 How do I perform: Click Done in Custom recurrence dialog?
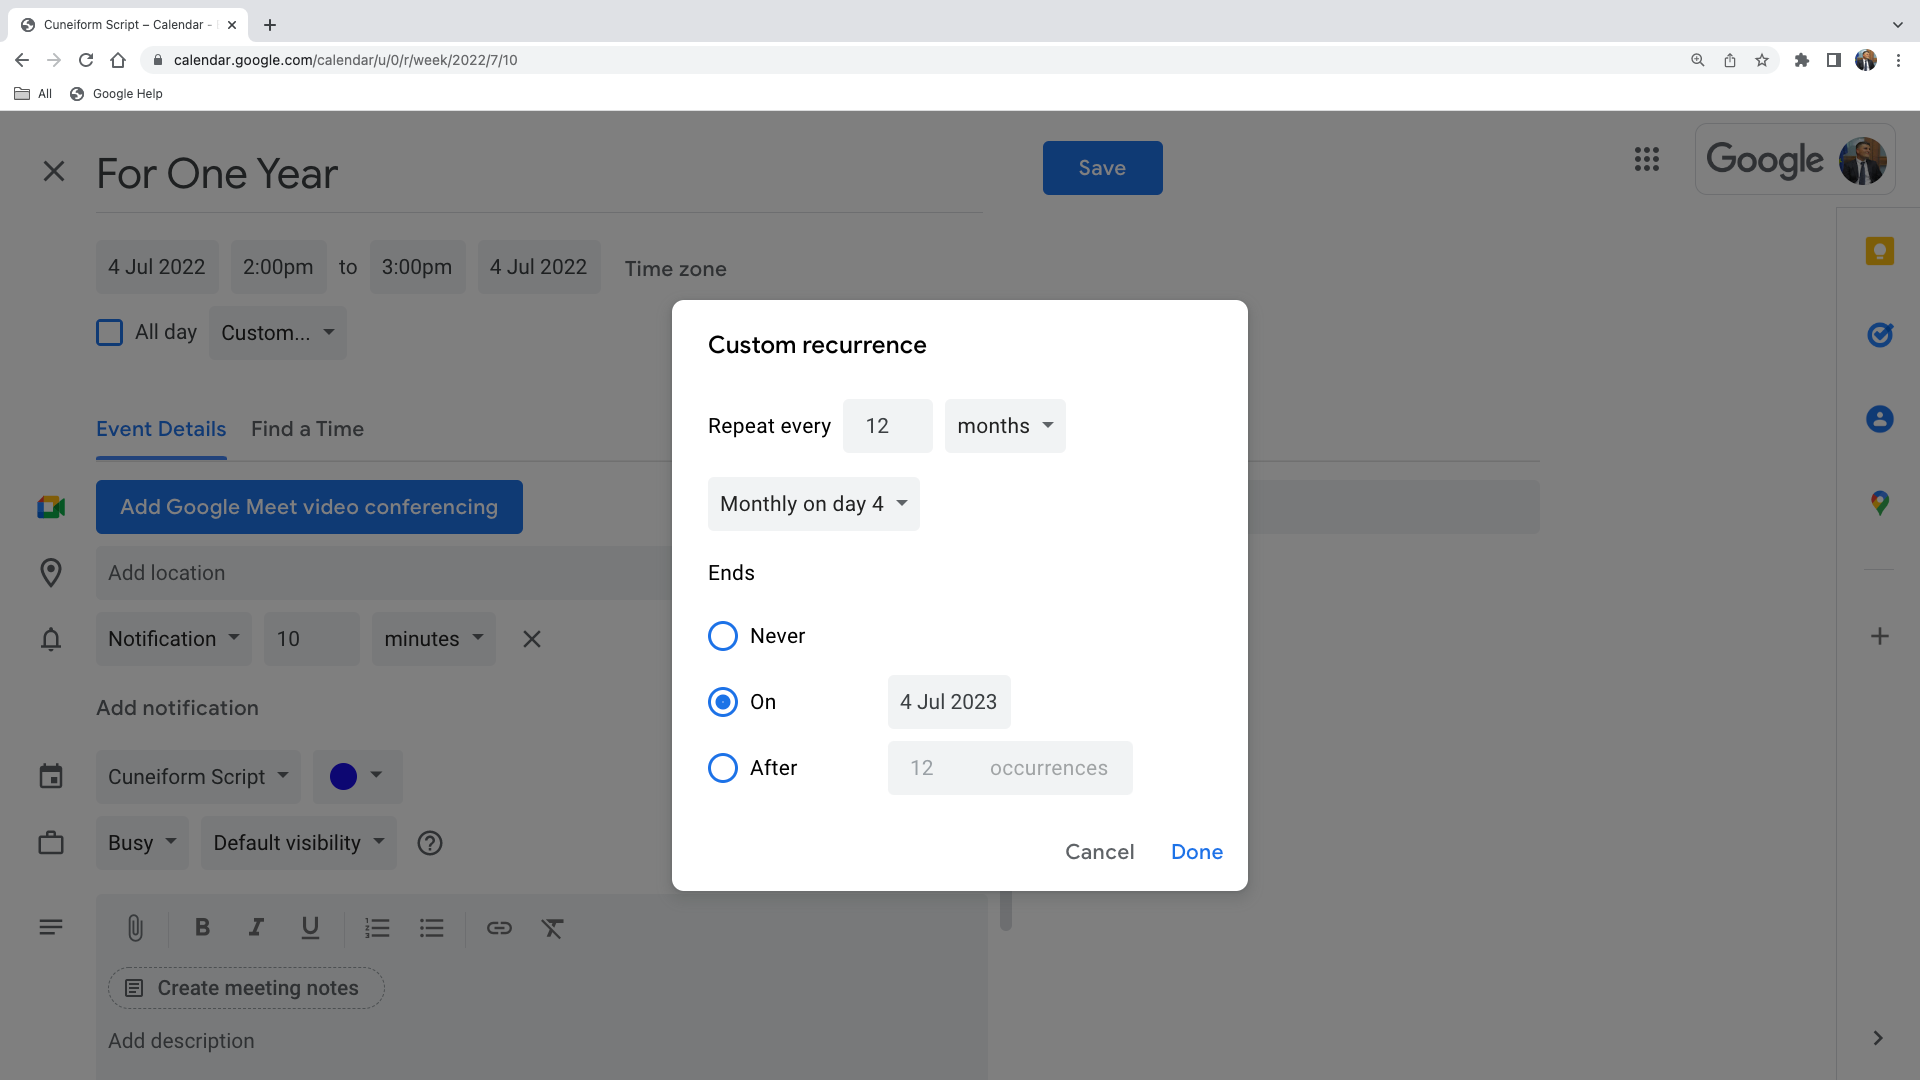pyautogui.click(x=1196, y=852)
